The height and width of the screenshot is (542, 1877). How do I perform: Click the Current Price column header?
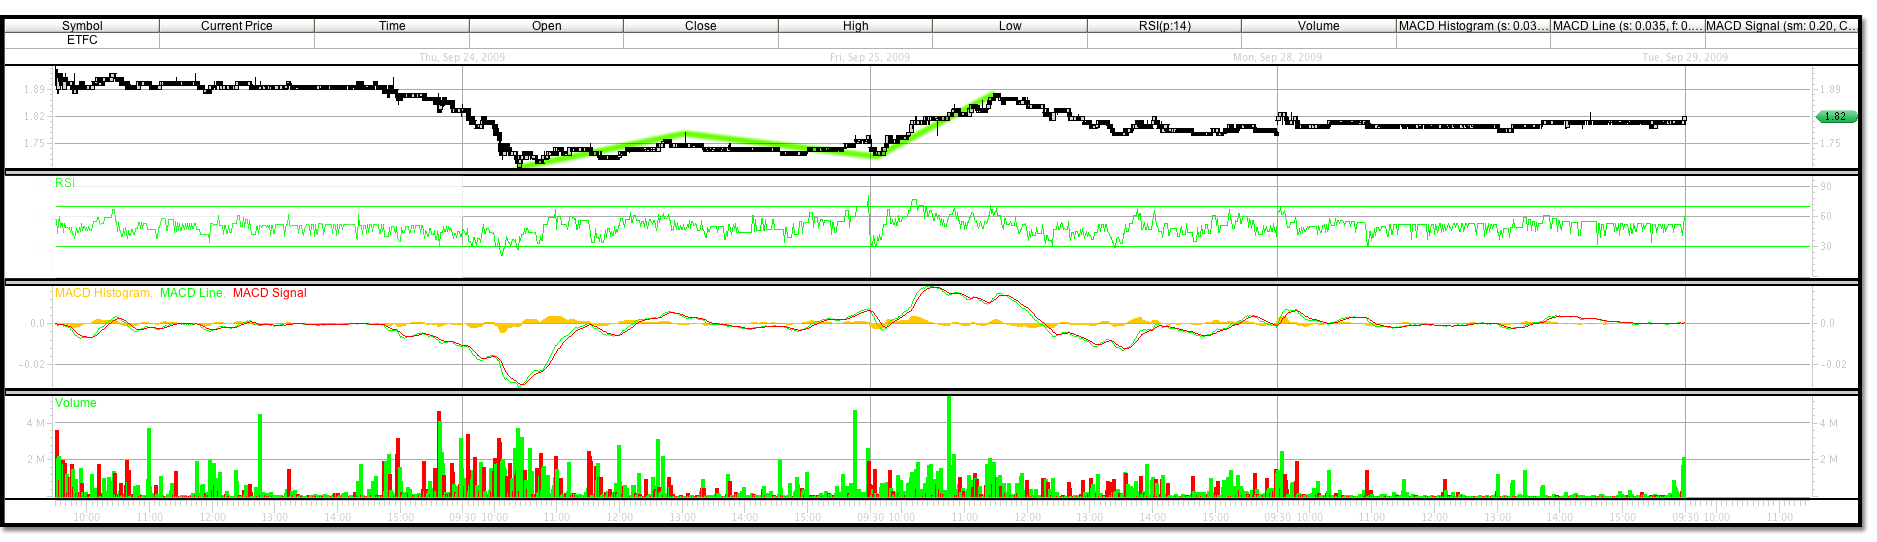tap(236, 26)
